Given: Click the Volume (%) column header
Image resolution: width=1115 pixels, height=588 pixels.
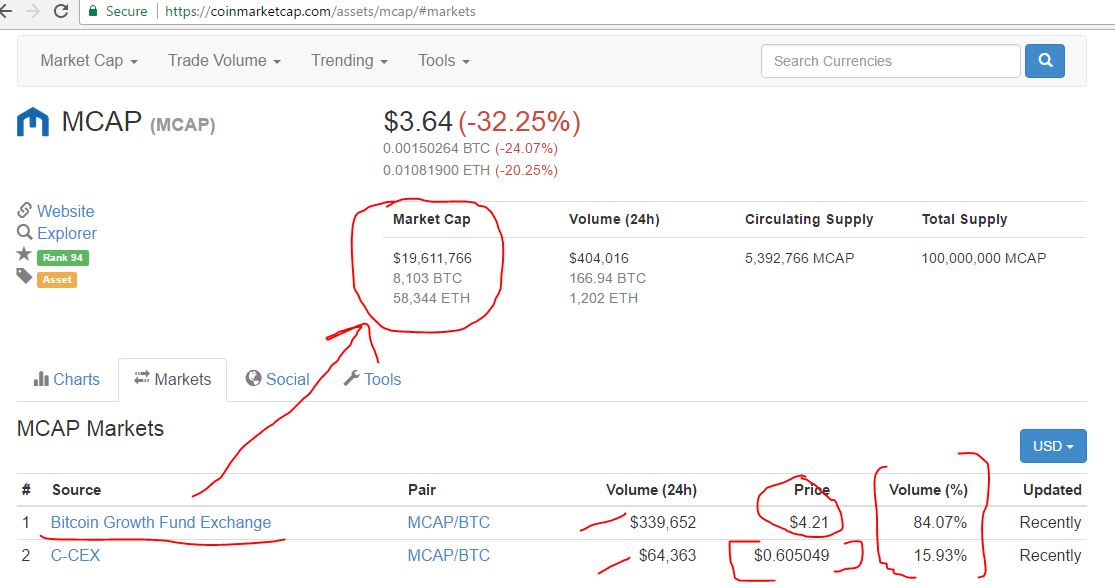Looking at the screenshot, I should tap(928, 490).
